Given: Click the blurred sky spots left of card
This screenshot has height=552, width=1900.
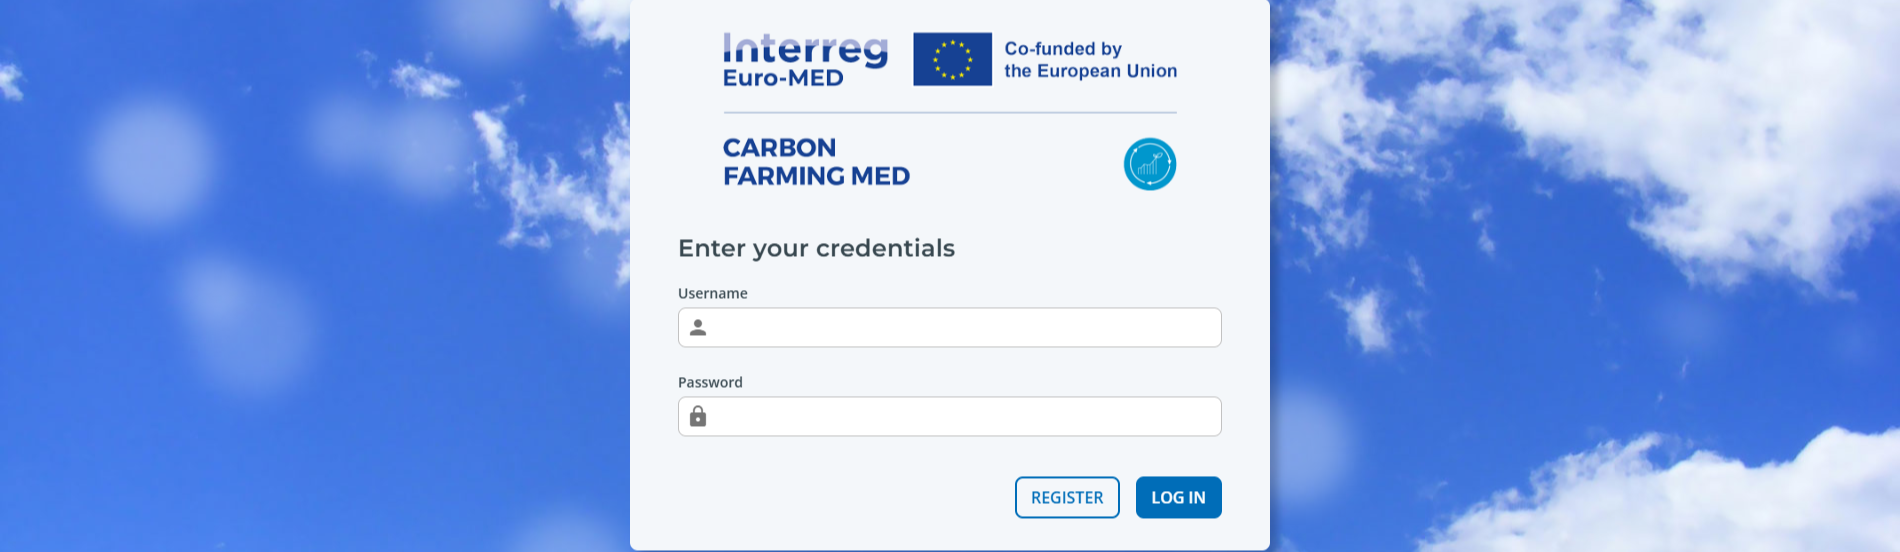Looking at the screenshot, I should tap(150, 160).
